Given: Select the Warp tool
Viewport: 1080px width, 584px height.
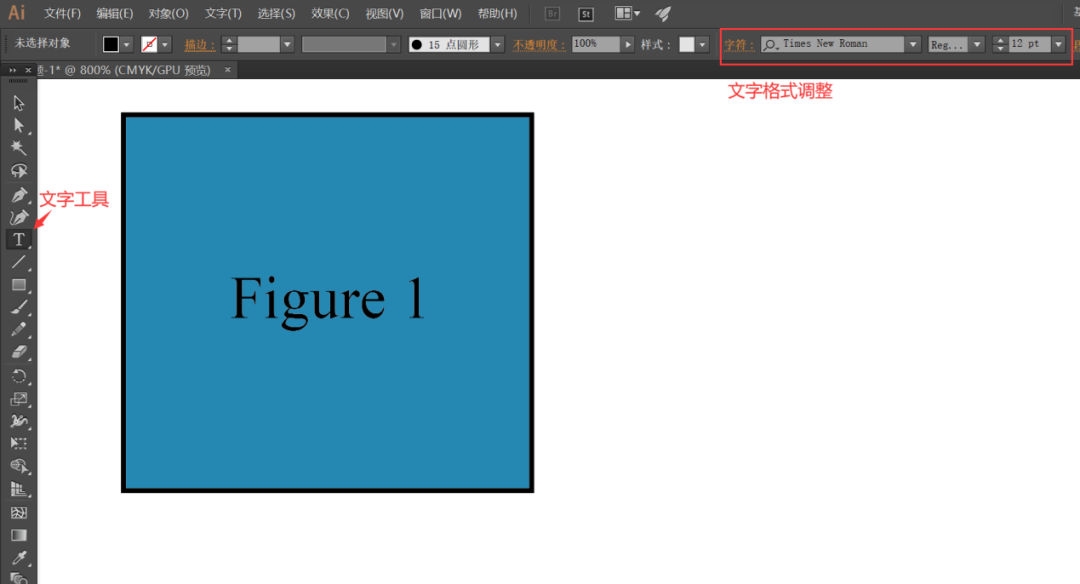Looking at the screenshot, I should pyautogui.click(x=19, y=421).
